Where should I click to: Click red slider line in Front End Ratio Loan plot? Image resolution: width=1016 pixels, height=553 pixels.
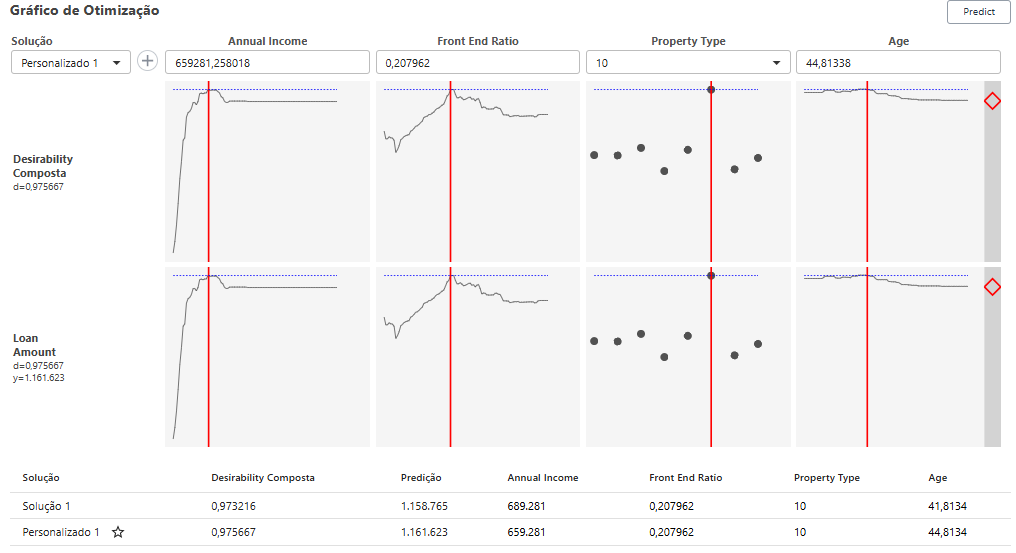point(450,360)
